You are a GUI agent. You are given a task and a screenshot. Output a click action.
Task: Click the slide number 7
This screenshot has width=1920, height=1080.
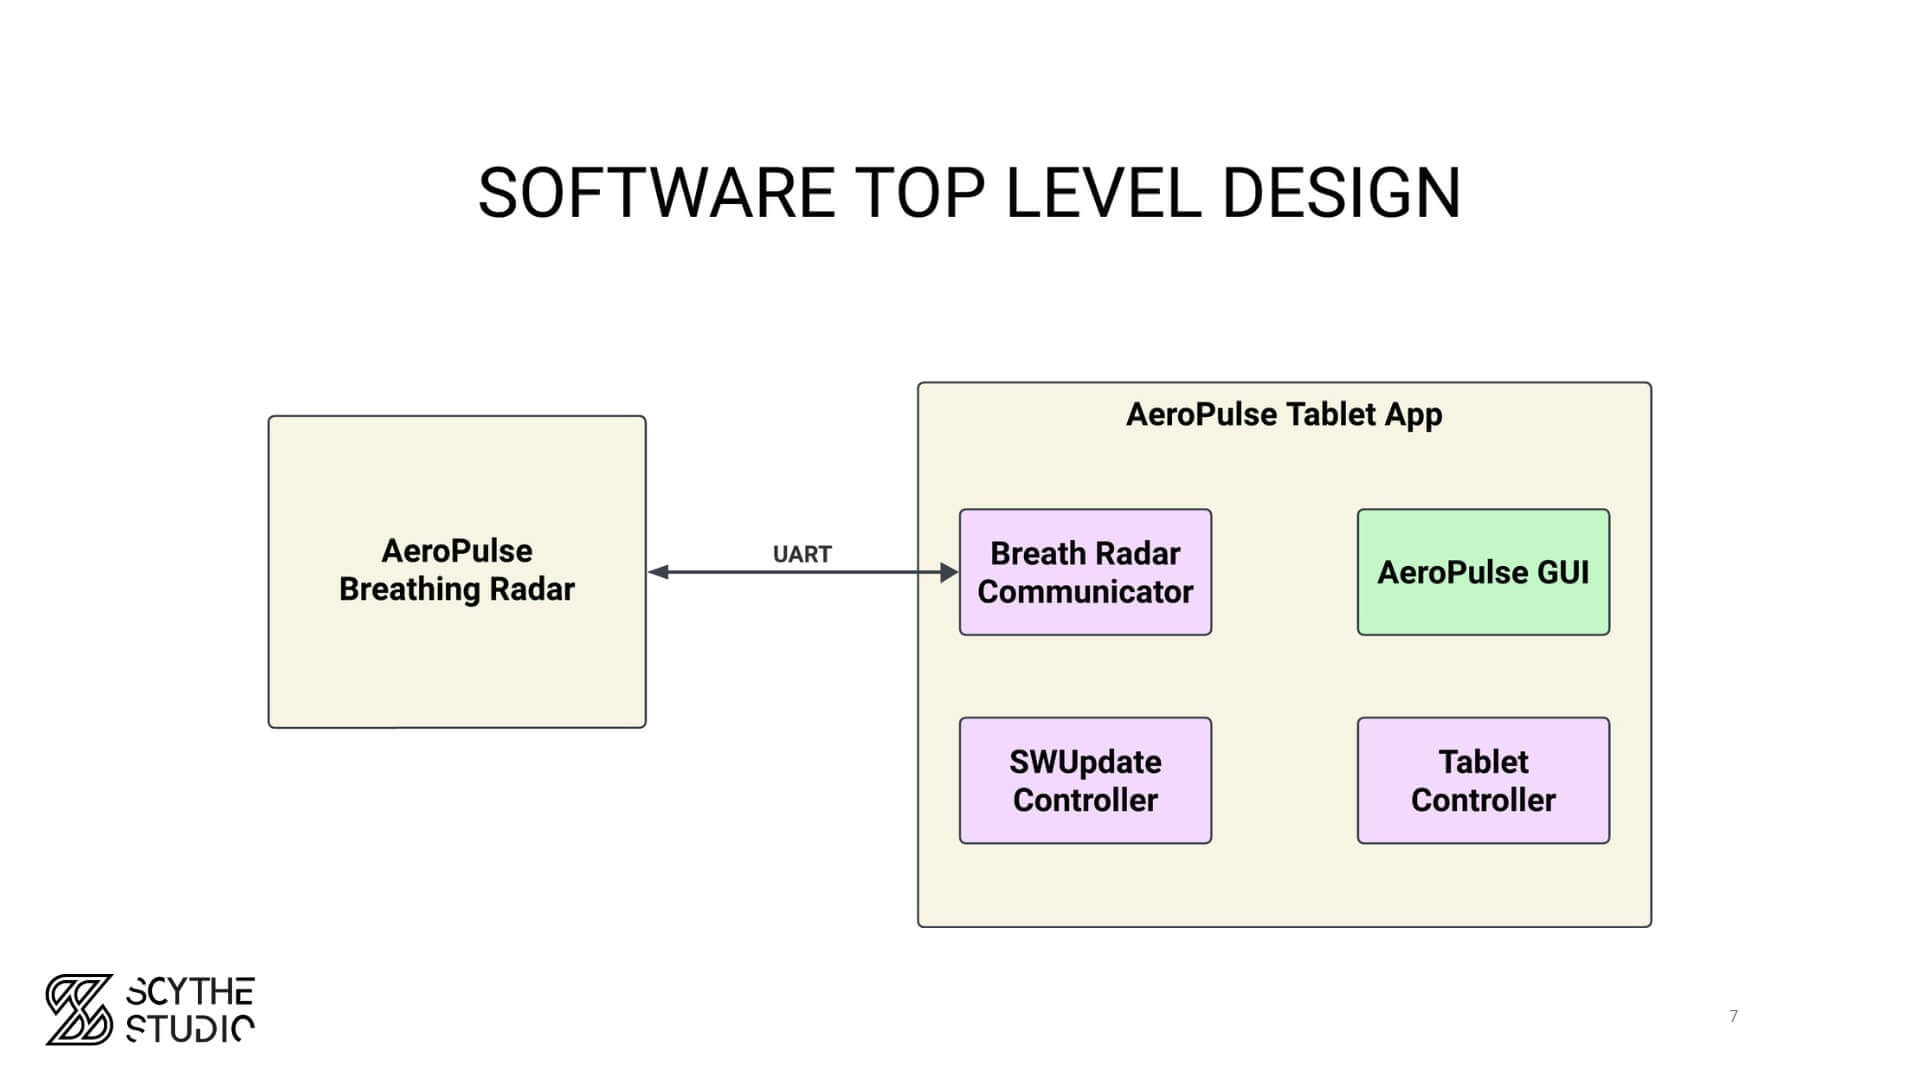pyautogui.click(x=1733, y=1016)
